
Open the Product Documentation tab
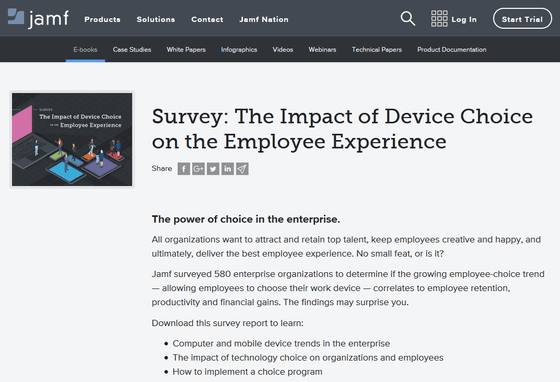tap(452, 50)
